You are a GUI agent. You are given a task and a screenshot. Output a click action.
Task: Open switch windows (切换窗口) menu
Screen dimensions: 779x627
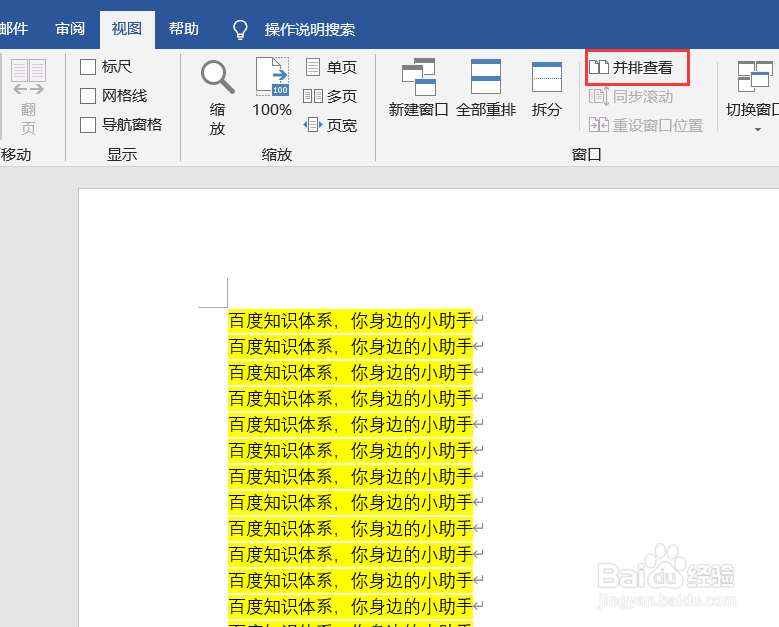pos(753,96)
